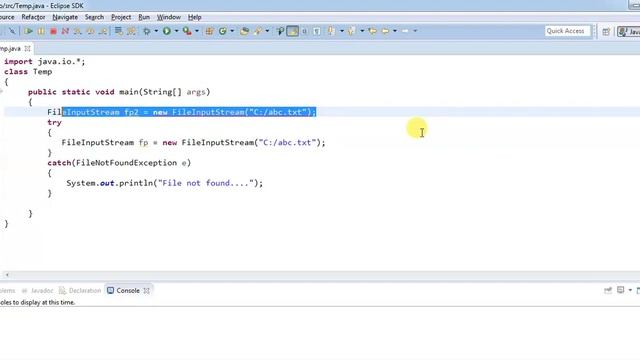Click the Step Over debug icon

click(91, 31)
